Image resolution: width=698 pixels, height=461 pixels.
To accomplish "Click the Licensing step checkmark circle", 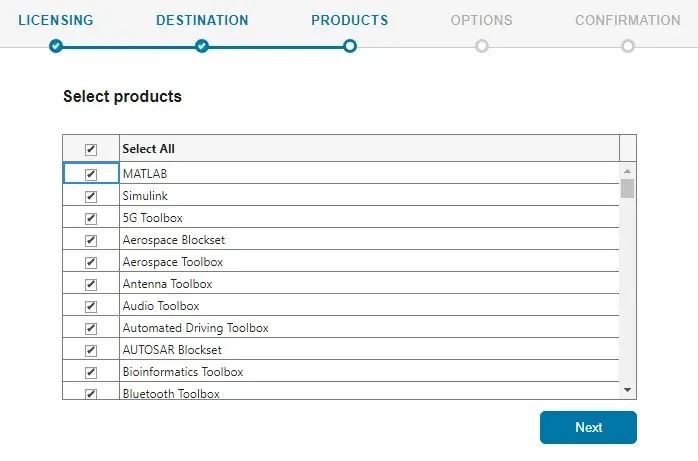I will click(56, 46).
